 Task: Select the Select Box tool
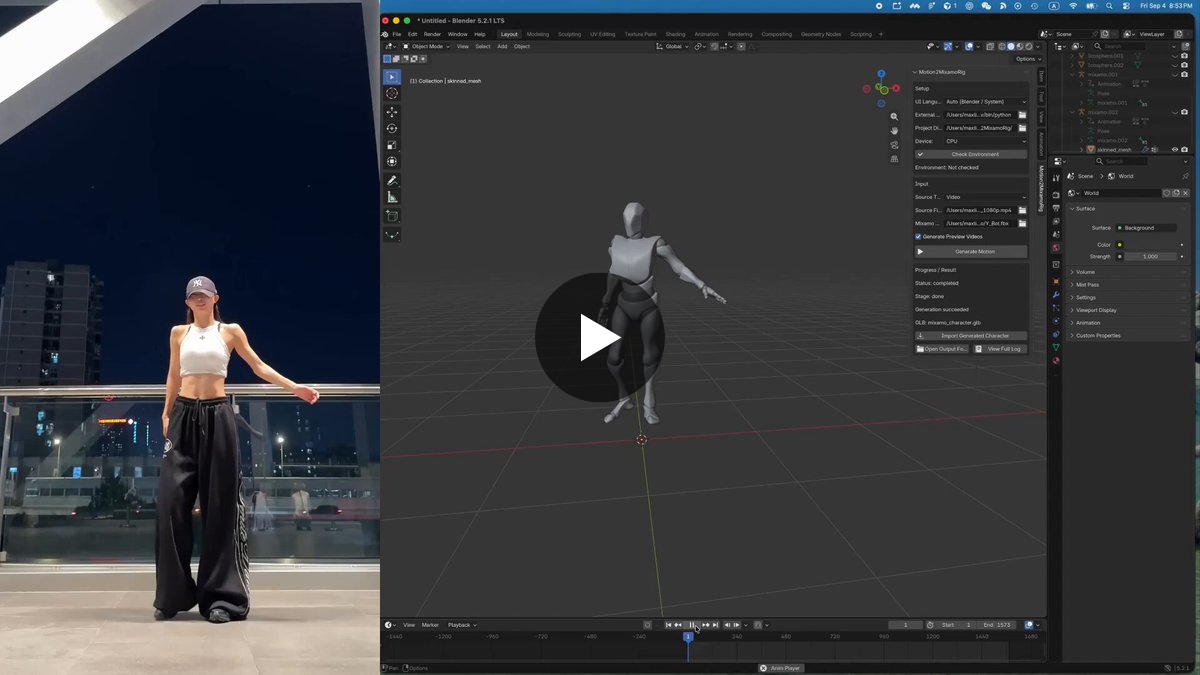(392, 77)
